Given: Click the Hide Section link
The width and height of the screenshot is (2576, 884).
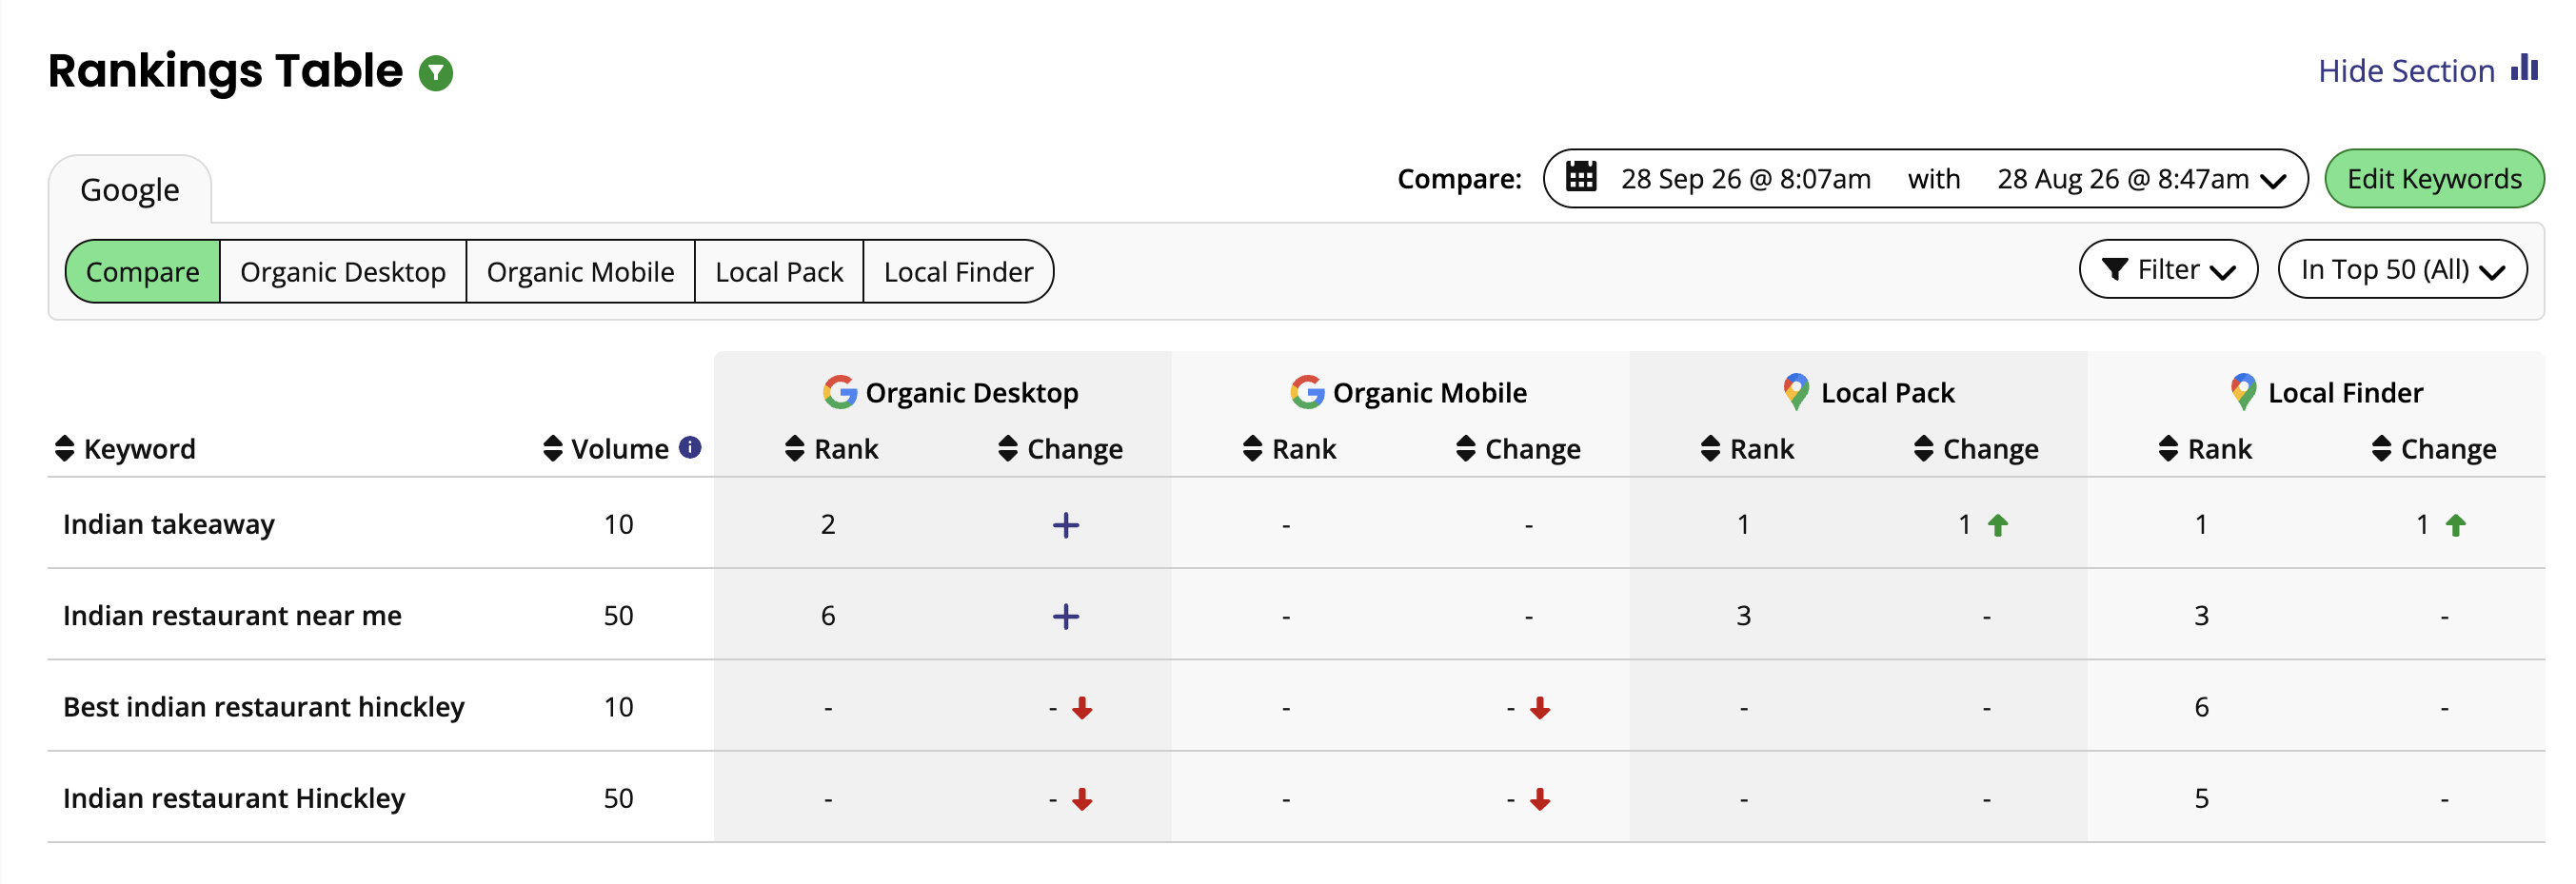Looking at the screenshot, I should [2406, 71].
